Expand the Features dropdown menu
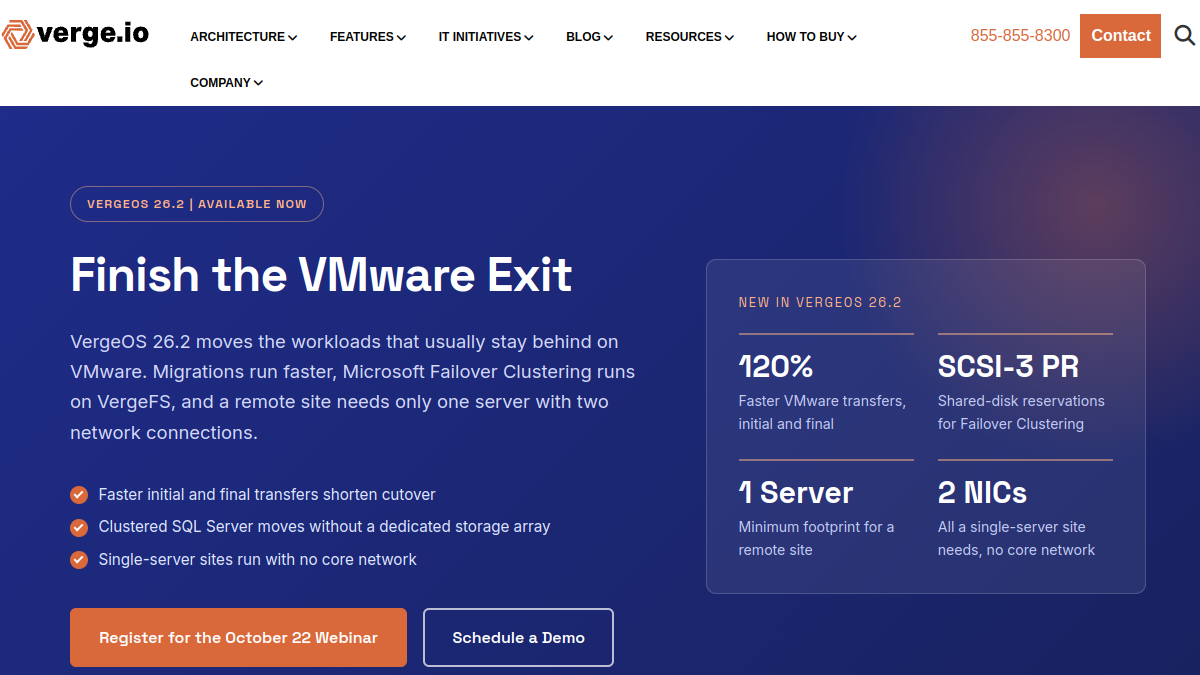The width and height of the screenshot is (1200, 675). tap(368, 37)
